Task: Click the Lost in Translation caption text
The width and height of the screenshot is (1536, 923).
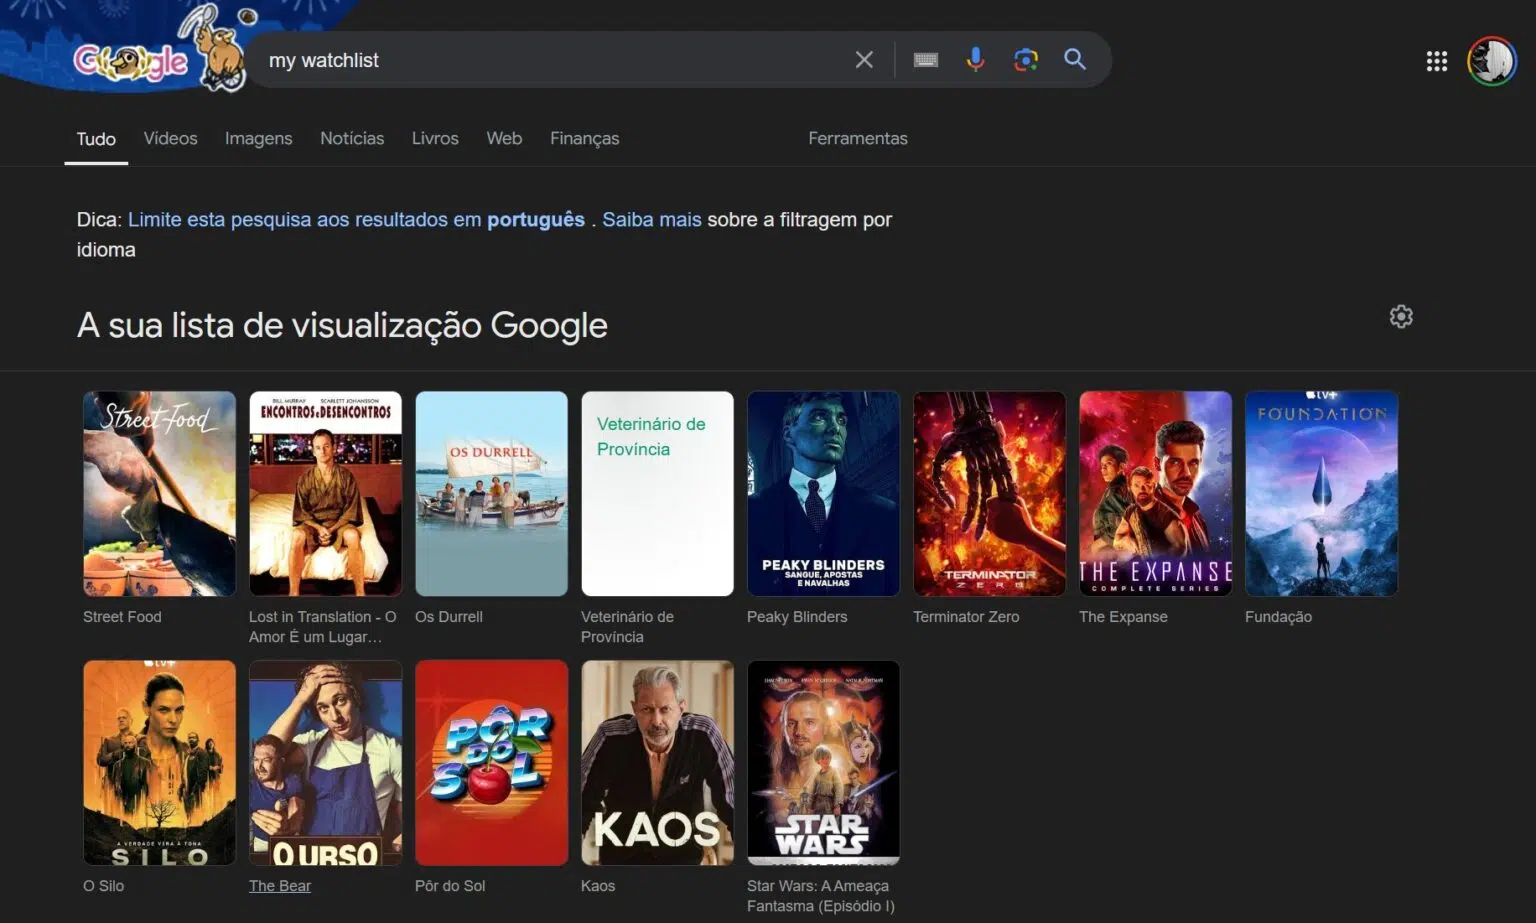Action: click(x=323, y=627)
